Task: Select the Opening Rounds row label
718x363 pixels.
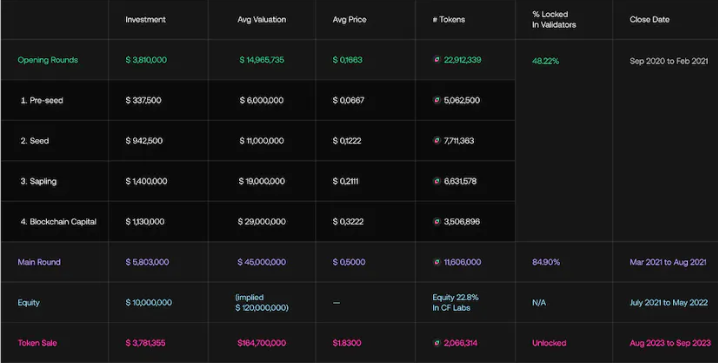Action: pos(48,60)
